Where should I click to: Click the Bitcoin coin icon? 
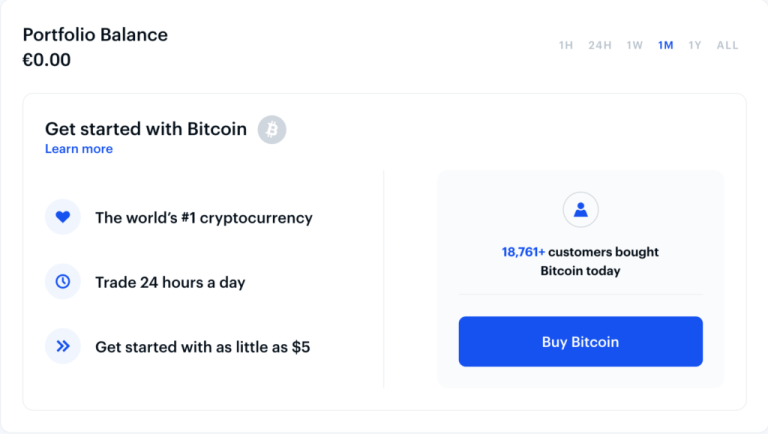pyautogui.click(x=272, y=130)
